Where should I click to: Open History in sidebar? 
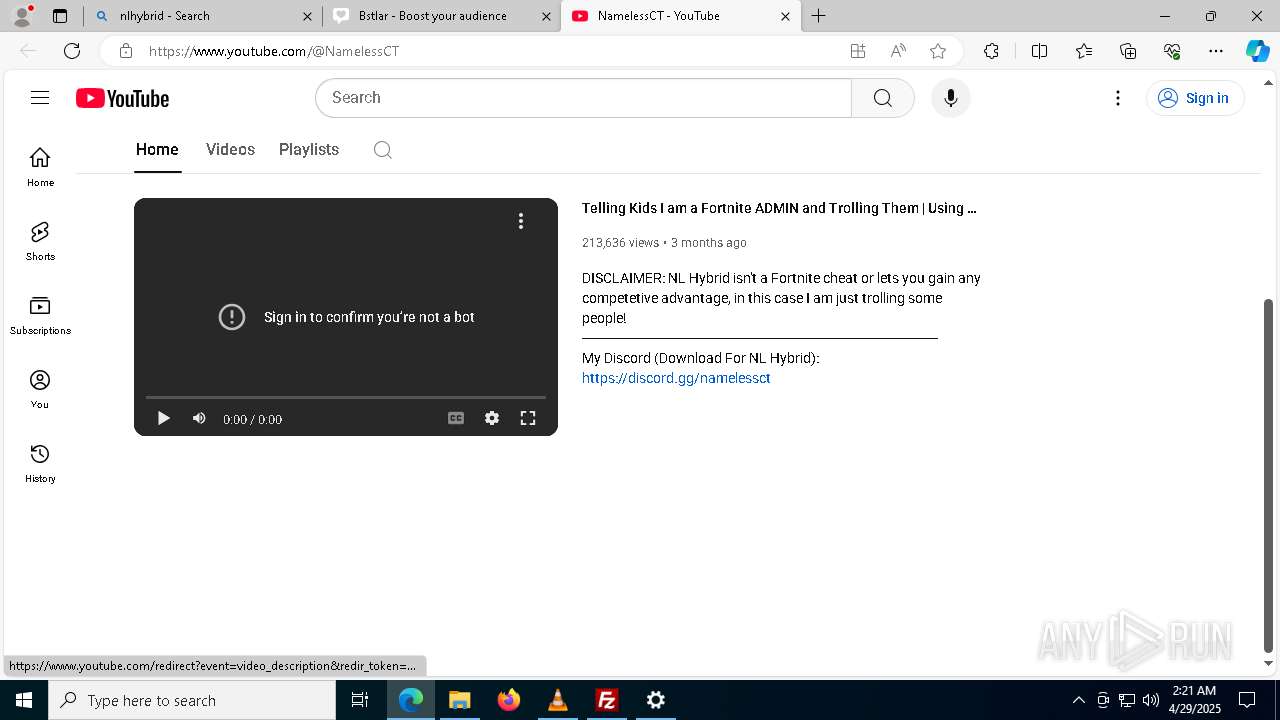click(x=40, y=463)
